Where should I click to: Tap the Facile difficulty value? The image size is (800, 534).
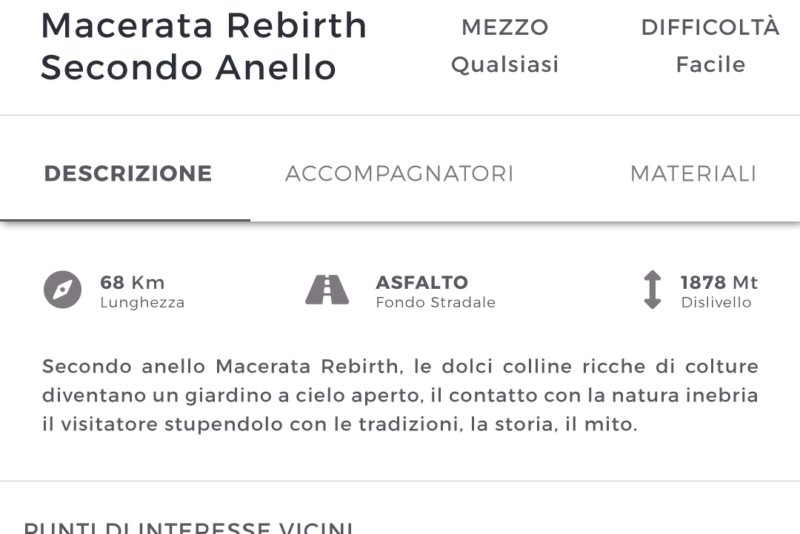711,65
